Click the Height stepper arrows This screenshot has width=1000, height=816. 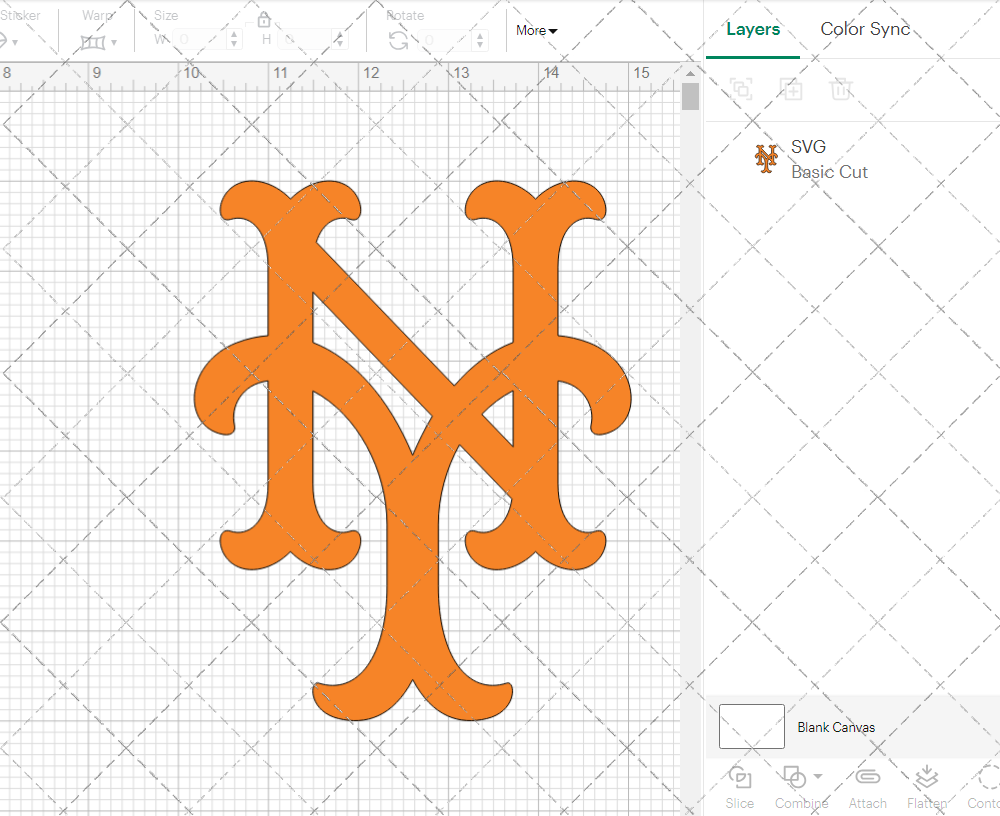click(340, 40)
